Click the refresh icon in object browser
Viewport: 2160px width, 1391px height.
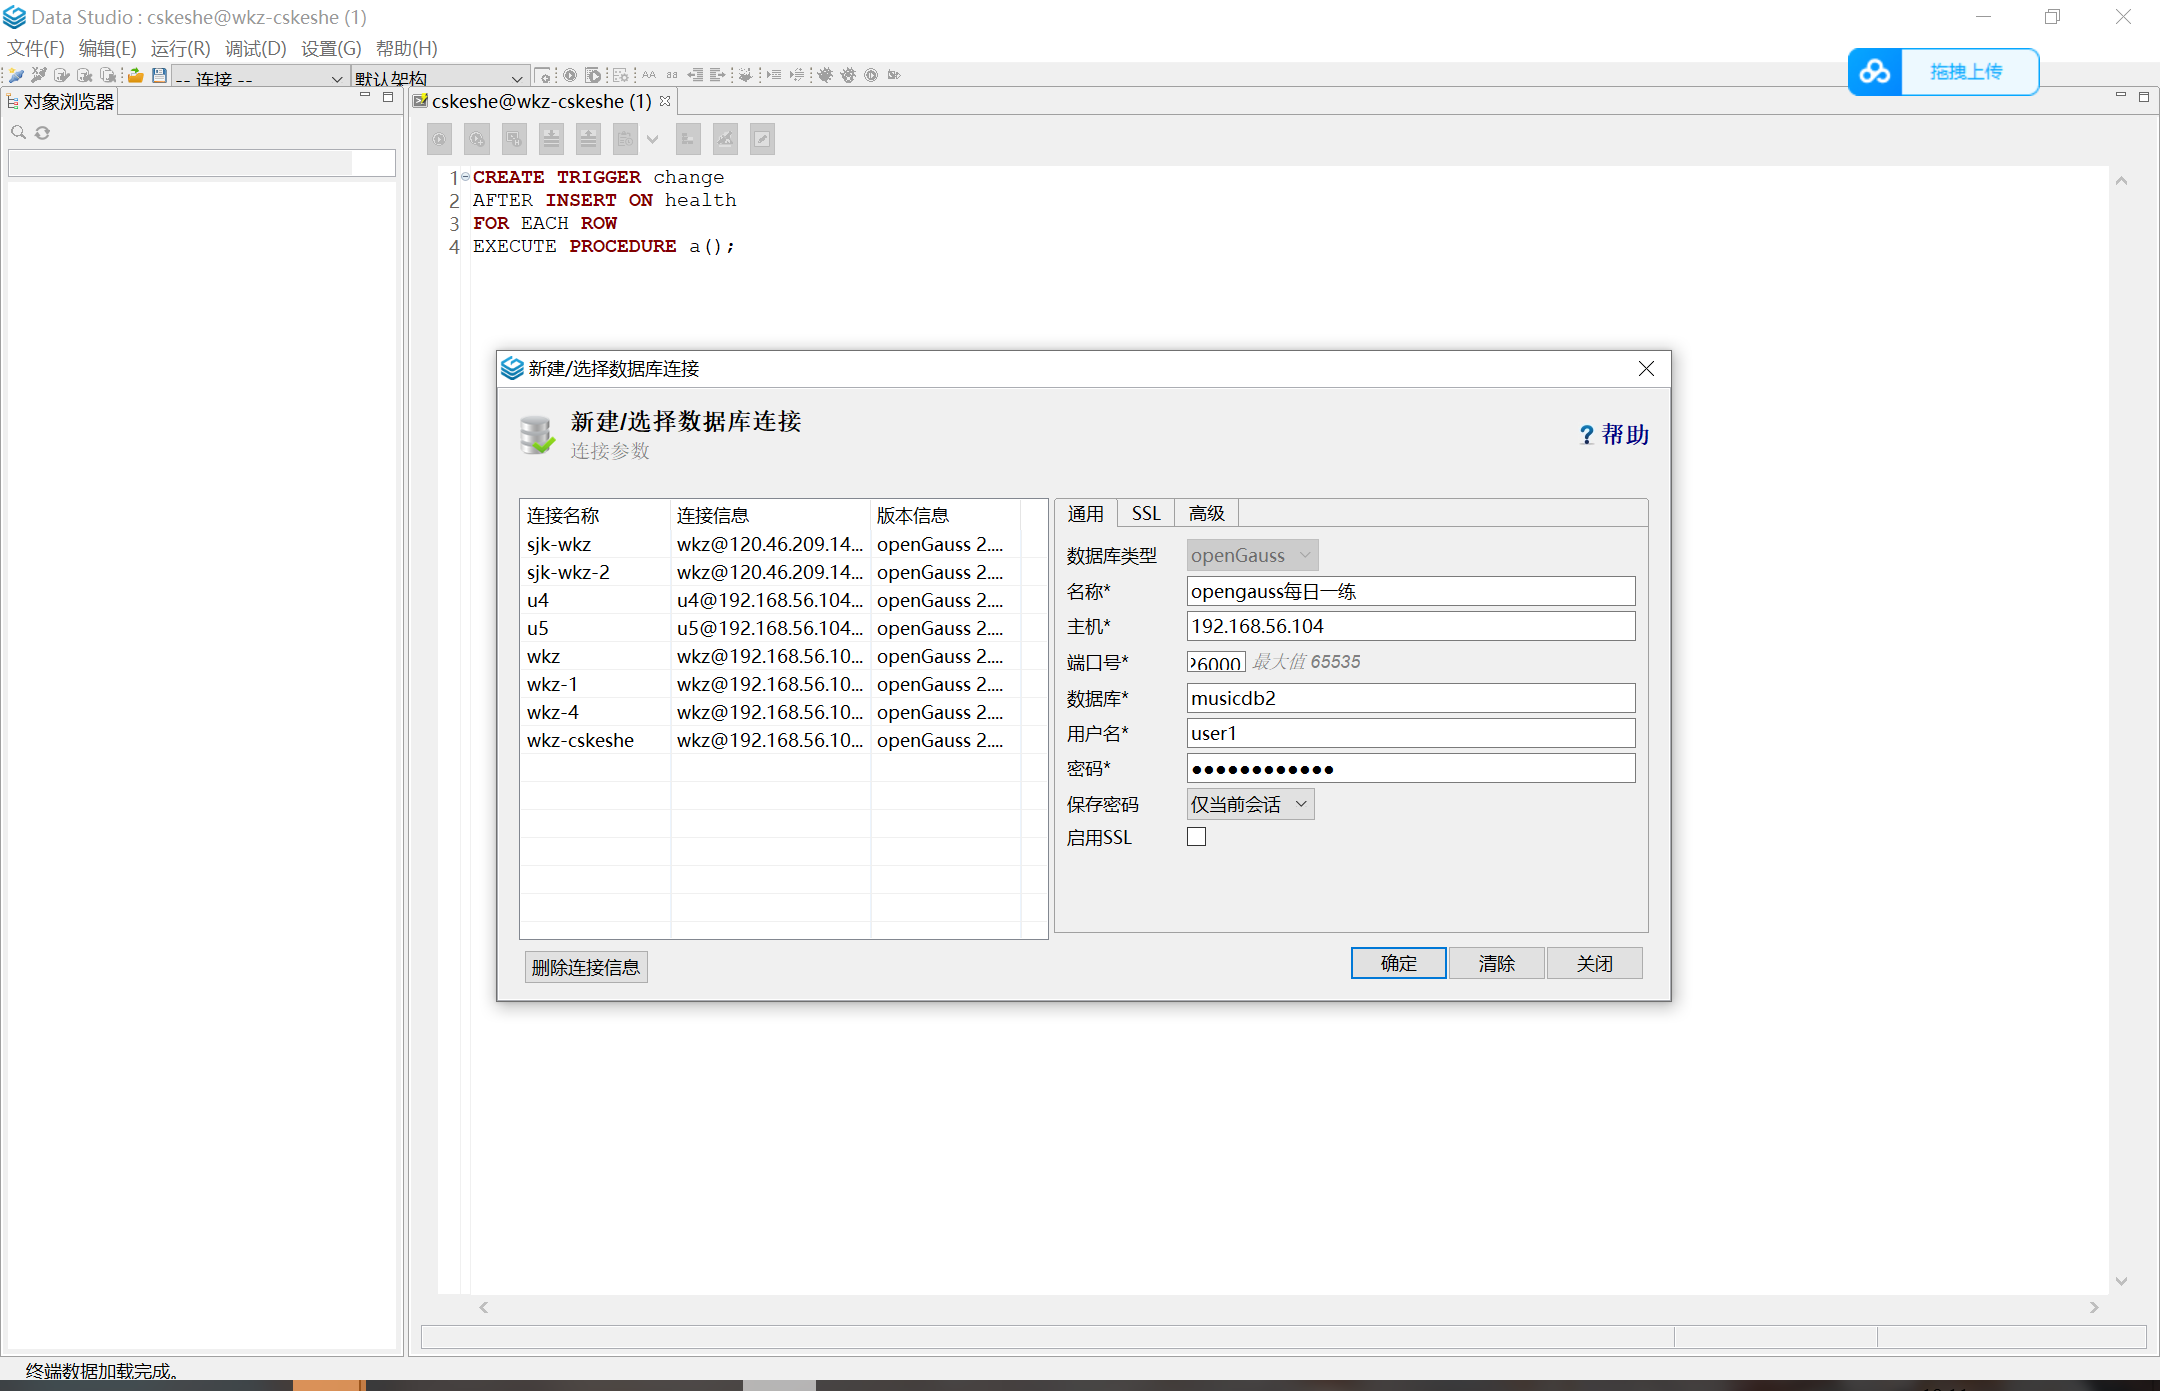(42, 132)
